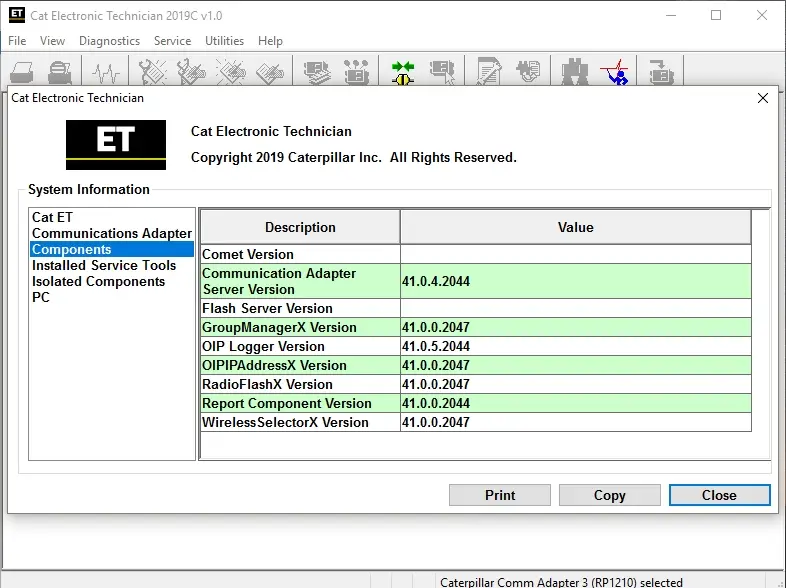Click the green arrows Connect/Disconnect icon
Viewport: 786px width, 588px height.
click(x=403, y=72)
